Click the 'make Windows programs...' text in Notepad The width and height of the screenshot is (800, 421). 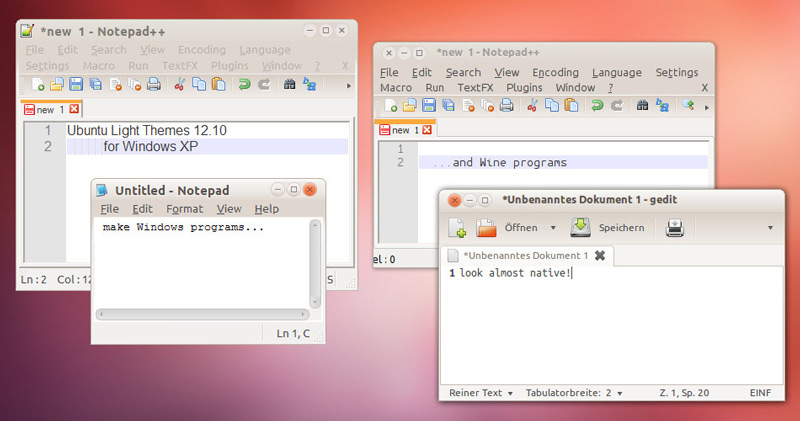coord(183,227)
